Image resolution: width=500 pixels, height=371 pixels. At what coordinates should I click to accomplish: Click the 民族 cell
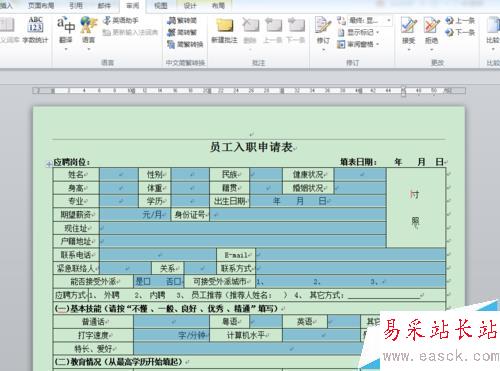[230, 174]
